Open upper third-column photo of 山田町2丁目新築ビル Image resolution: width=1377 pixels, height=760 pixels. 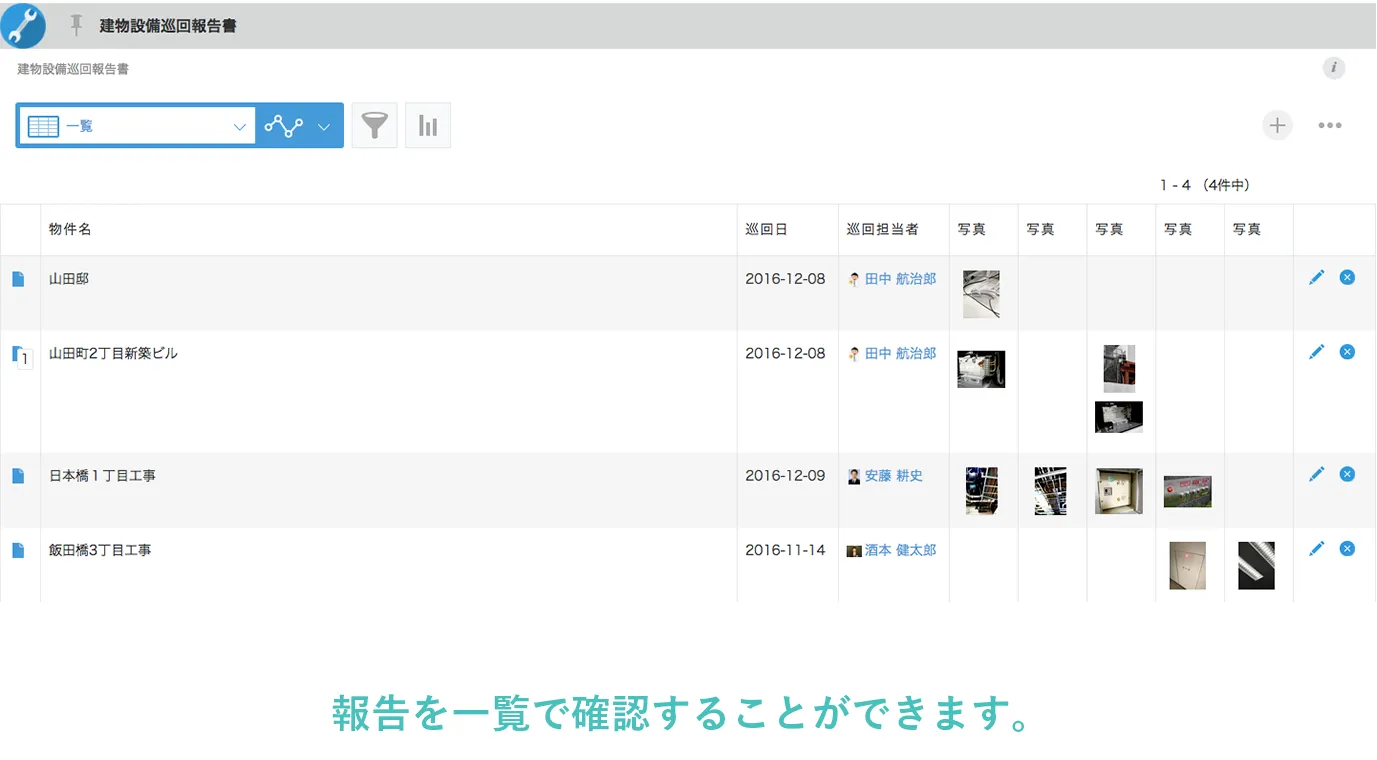1119,369
